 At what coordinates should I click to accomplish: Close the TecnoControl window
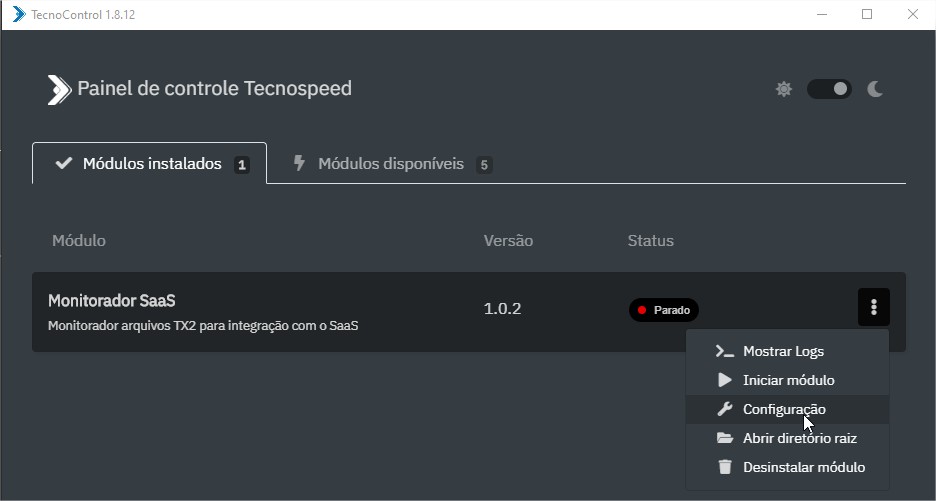[913, 14]
